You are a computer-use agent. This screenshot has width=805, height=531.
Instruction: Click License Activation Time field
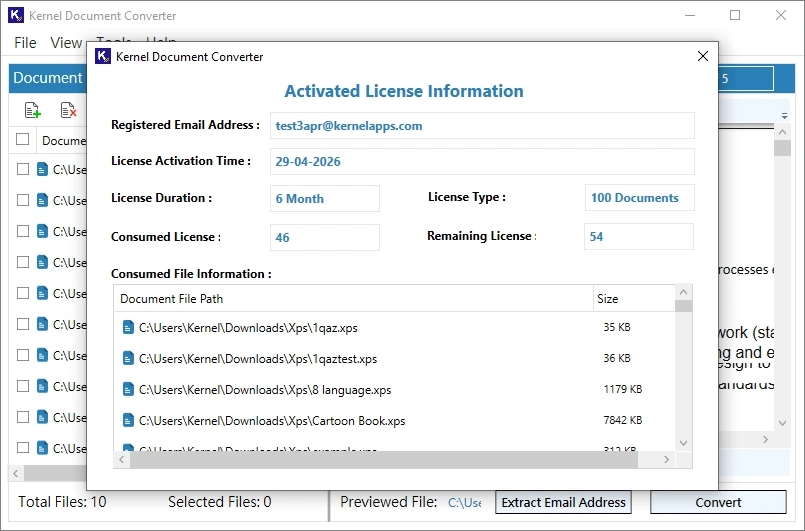click(482, 162)
